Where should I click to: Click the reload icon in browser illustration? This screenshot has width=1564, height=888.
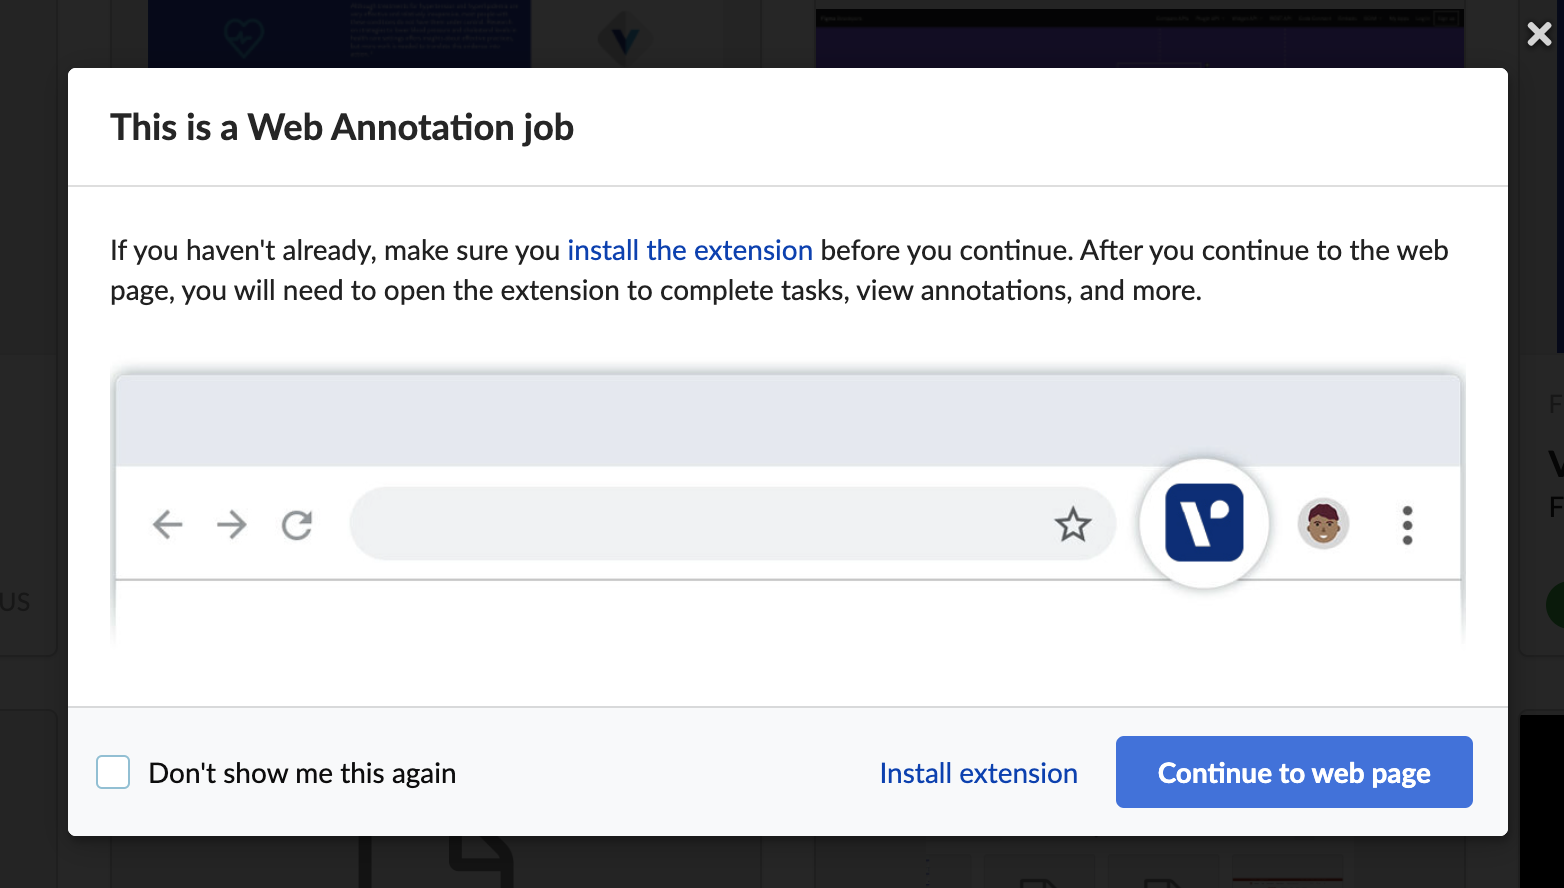[x=297, y=524]
